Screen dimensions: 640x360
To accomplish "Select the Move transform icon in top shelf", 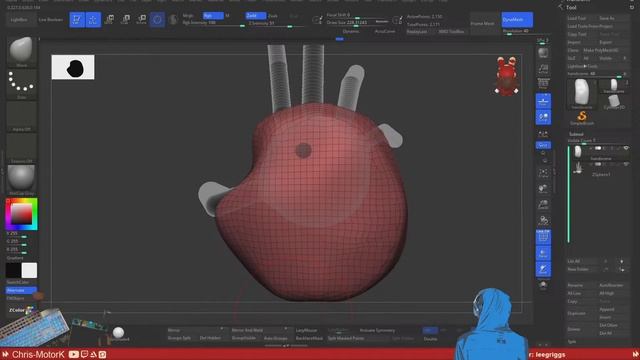I will [109, 20].
